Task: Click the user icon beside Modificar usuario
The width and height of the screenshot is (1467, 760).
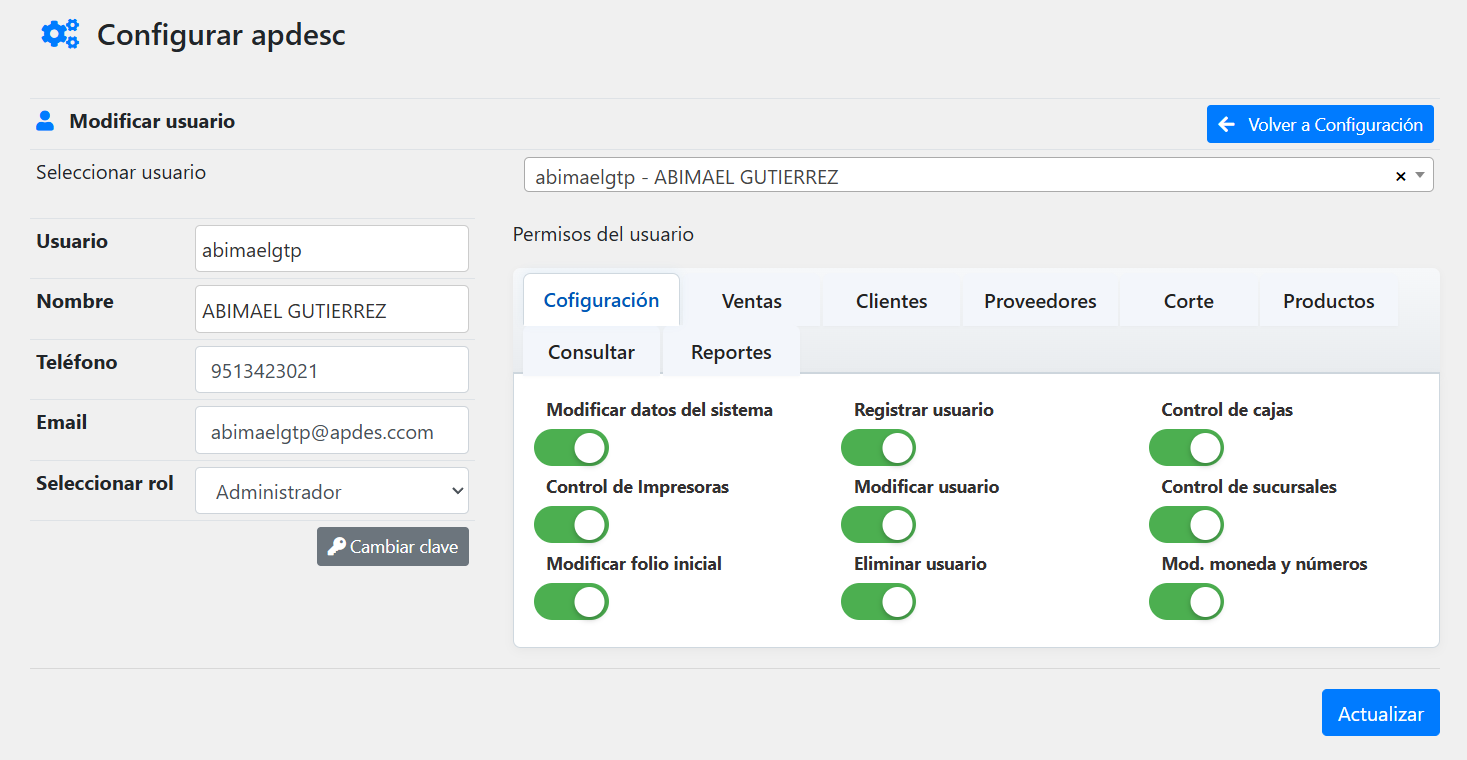Action: [45, 122]
